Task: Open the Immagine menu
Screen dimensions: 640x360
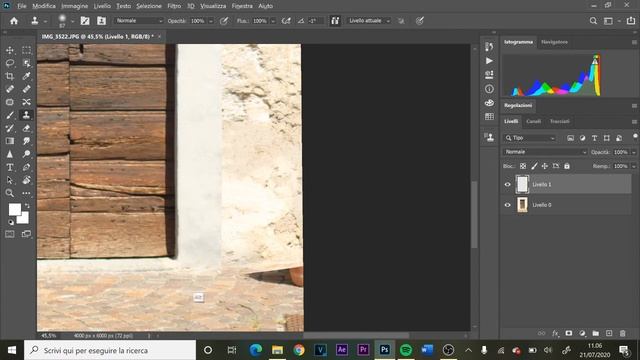Action: (x=74, y=6)
